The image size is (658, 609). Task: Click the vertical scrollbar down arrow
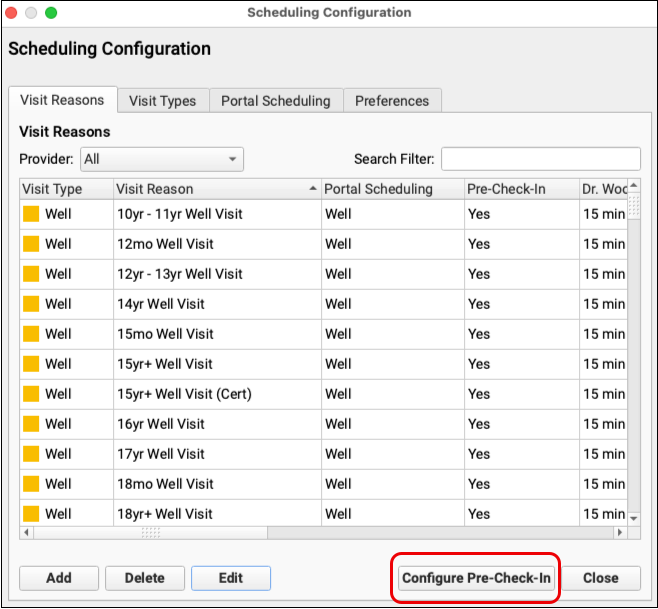click(633, 518)
